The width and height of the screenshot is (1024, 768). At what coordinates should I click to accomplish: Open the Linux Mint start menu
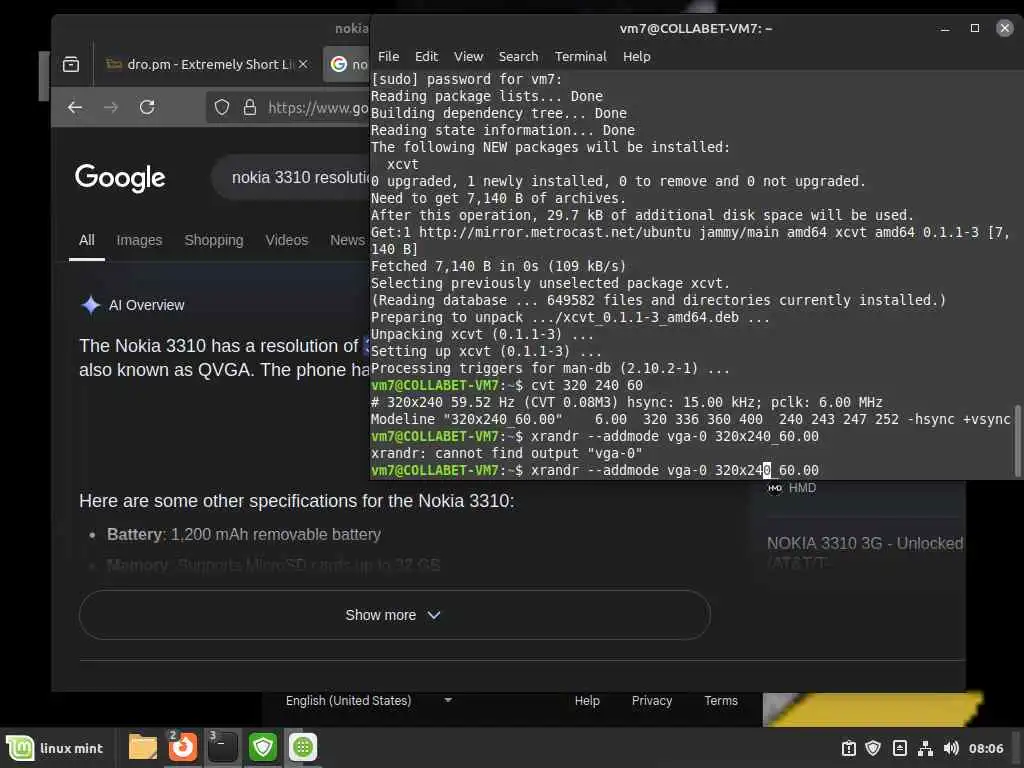click(x=55, y=747)
